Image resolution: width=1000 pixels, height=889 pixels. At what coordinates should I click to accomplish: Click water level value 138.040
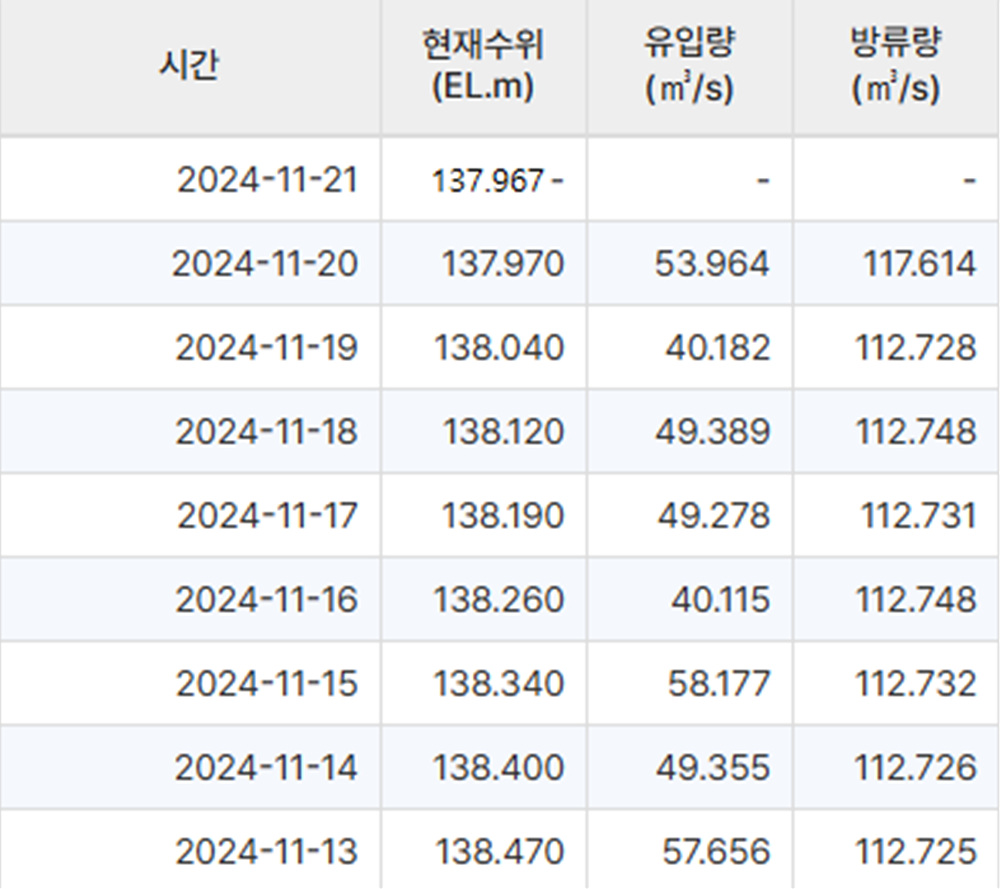click(499, 348)
